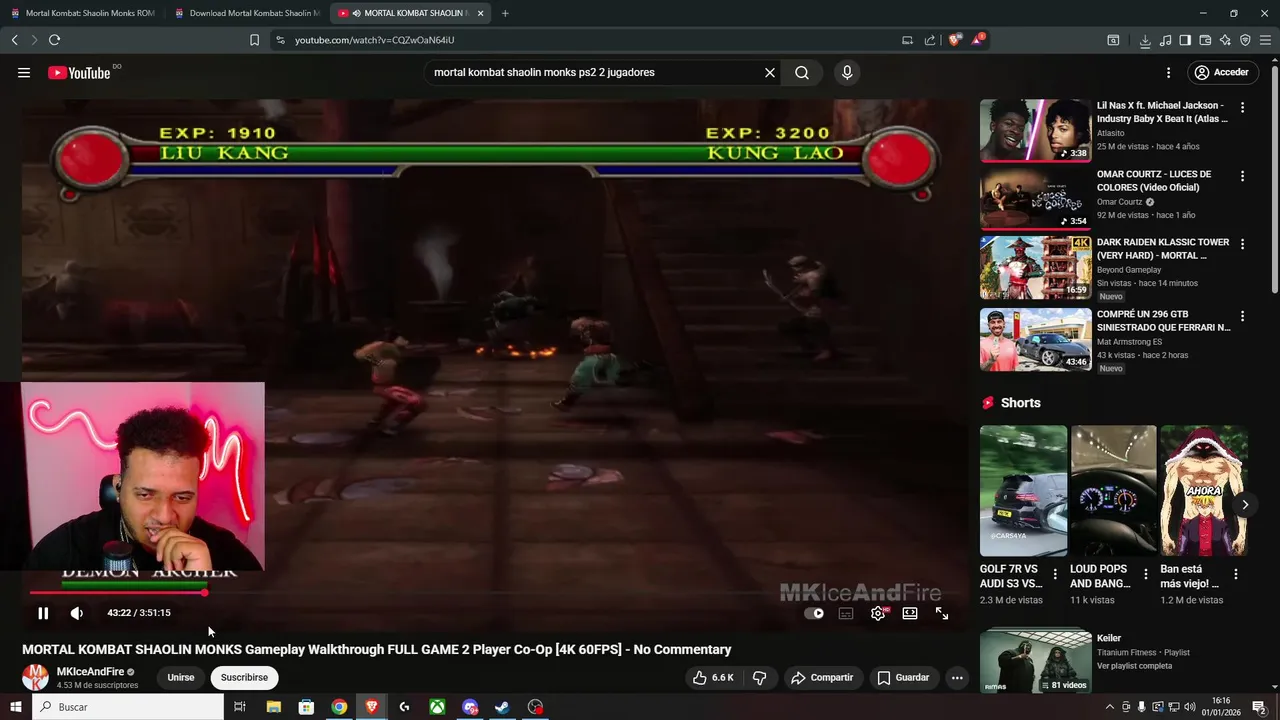Open options for the Omar Courtz video
This screenshot has height=720, width=1280.
click(1243, 176)
